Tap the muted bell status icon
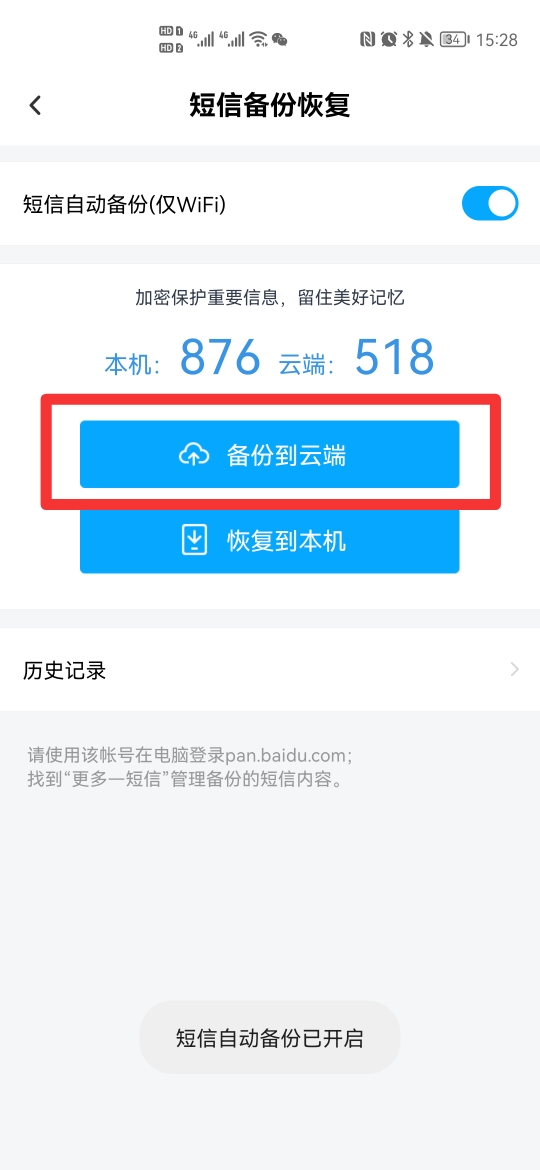 [427, 40]
